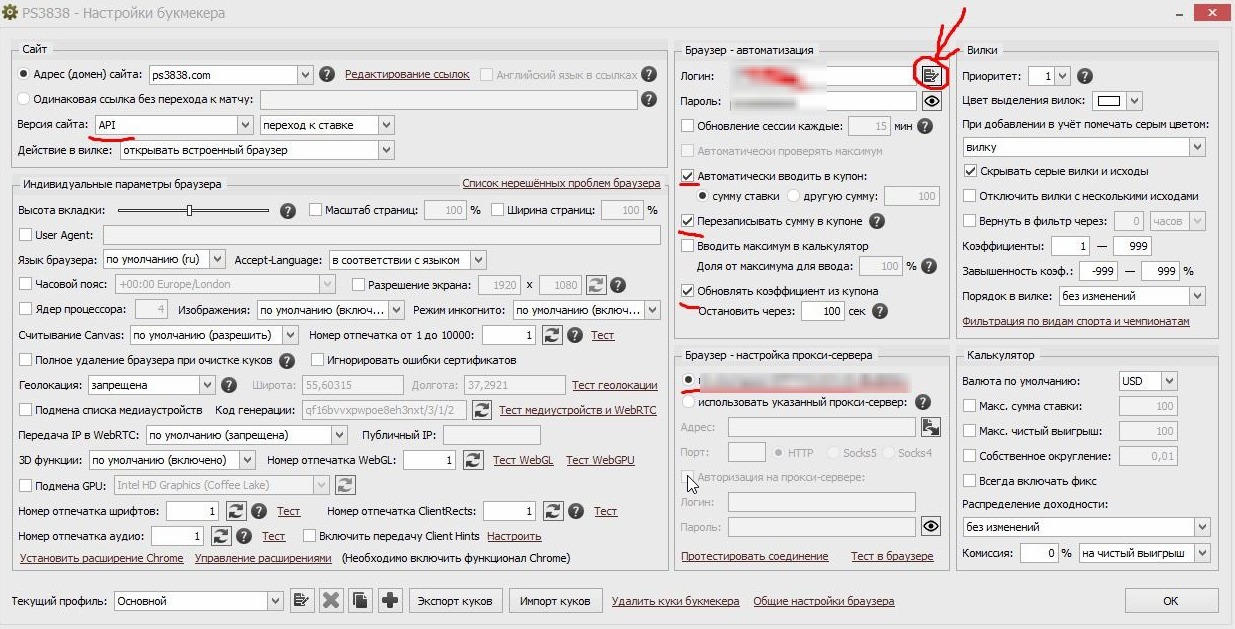Toggle Перезаписывать сумму в купоне checkbox
This screenshot has height=629, width=1235.
(x=687, y=221)
